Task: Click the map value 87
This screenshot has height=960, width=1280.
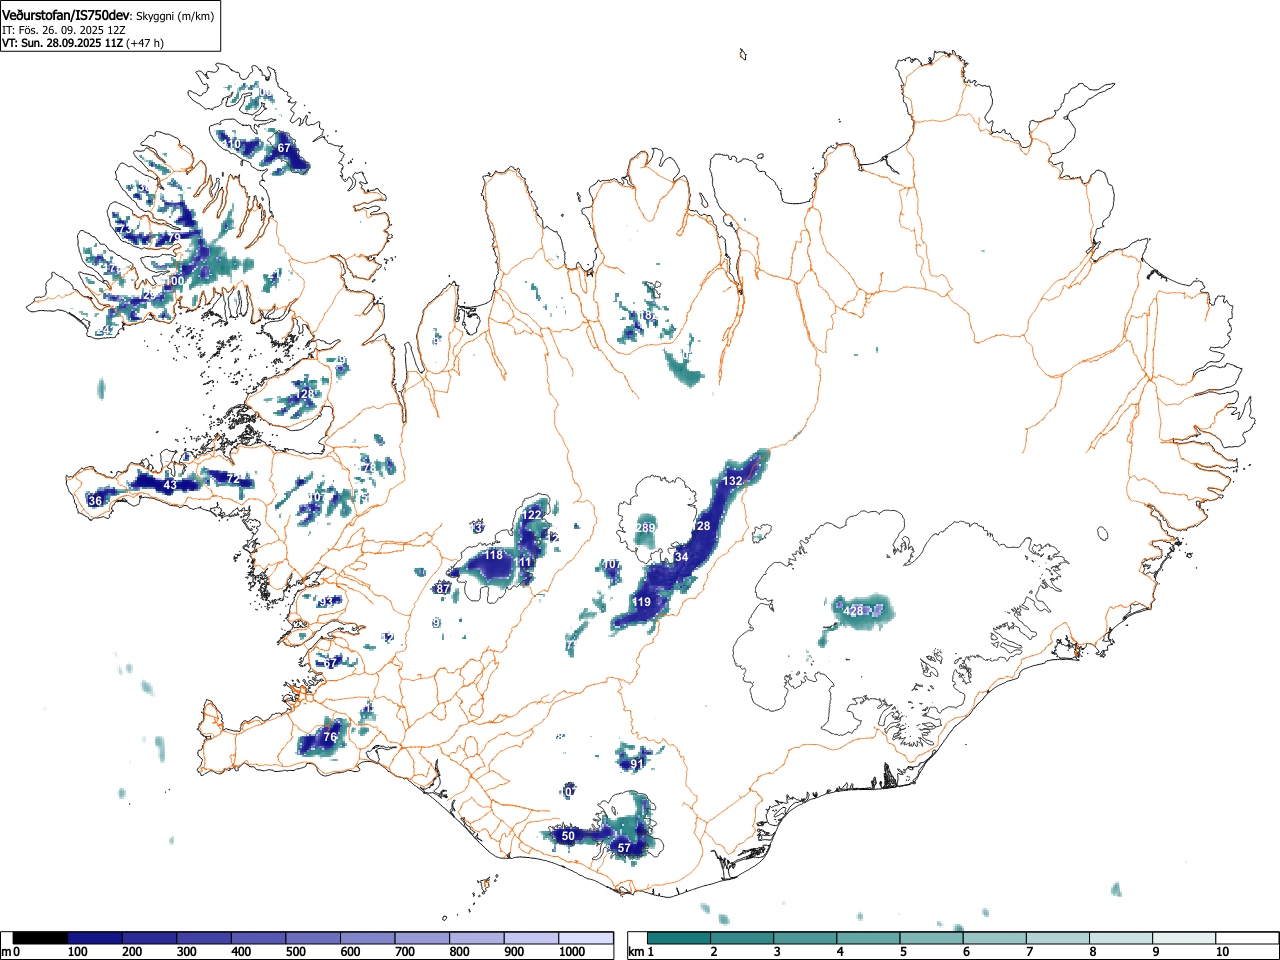Action: (442, 589)
